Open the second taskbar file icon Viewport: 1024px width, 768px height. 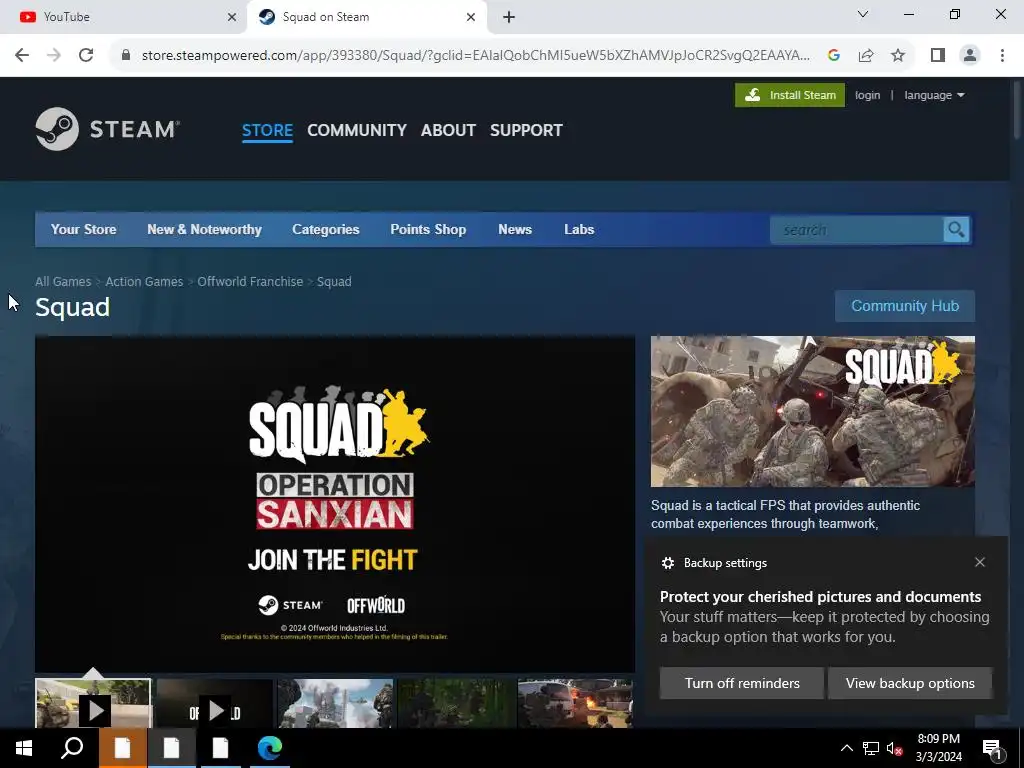pyautogui.click(x=171, y=748)
